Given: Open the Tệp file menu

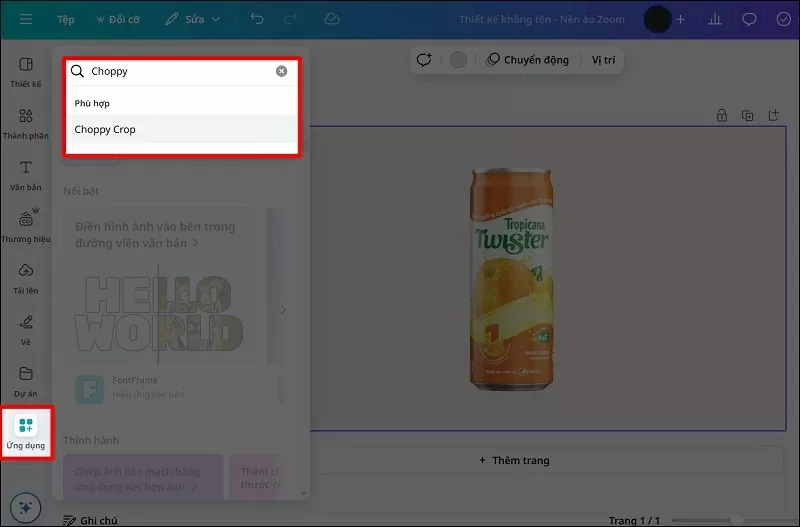Looking at the screenshot, I should [66, 19].
